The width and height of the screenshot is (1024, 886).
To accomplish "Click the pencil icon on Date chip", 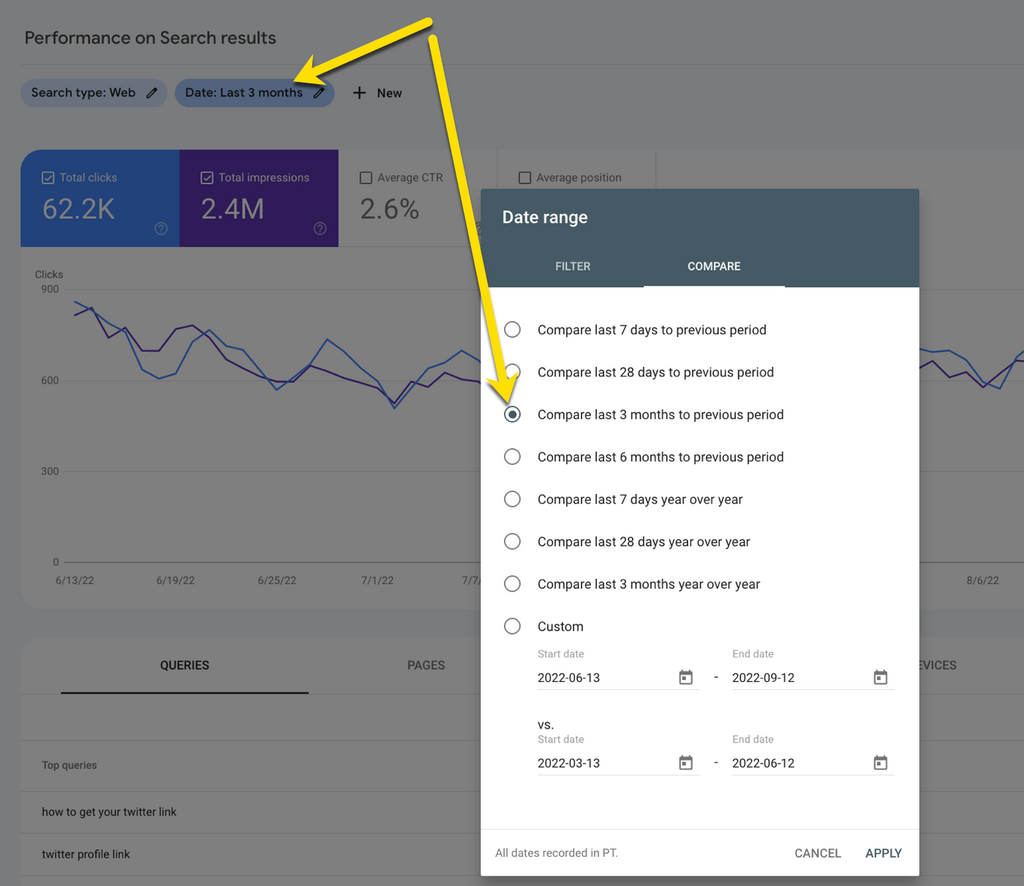I will (319, 93).
